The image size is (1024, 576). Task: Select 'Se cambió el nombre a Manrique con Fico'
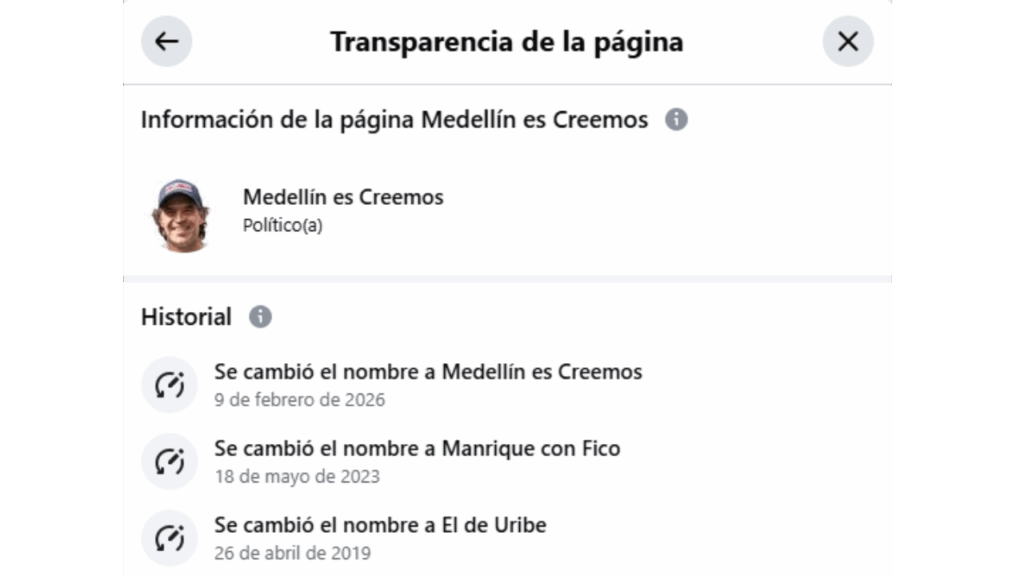click(417, 449)
